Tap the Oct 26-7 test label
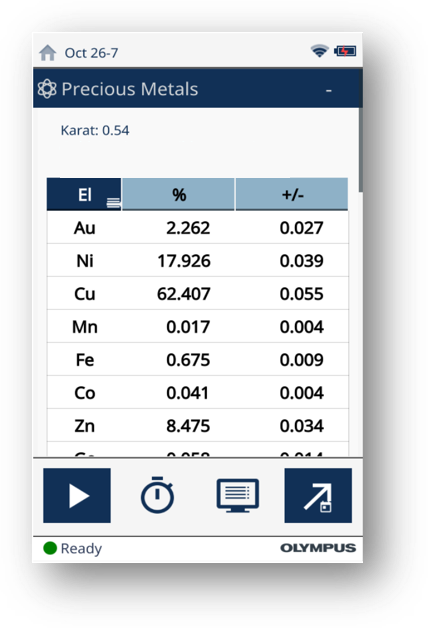 [91, 53]
